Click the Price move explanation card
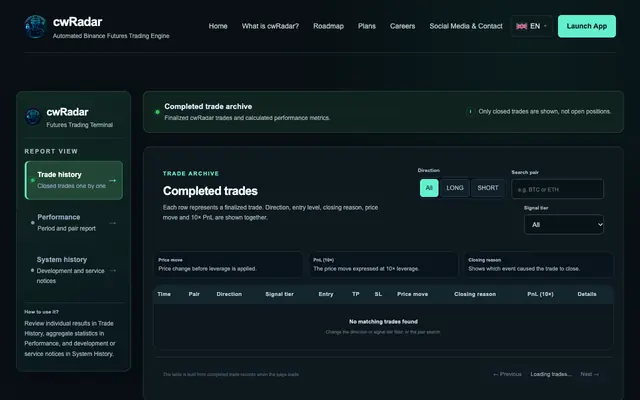640x400 pixels. [229, 265]
